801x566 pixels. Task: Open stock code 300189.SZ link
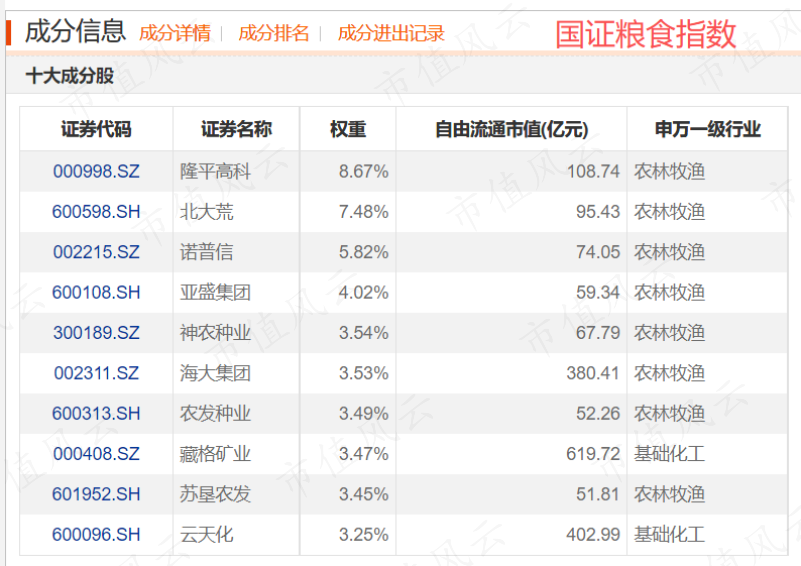click(x=96, y=333)
